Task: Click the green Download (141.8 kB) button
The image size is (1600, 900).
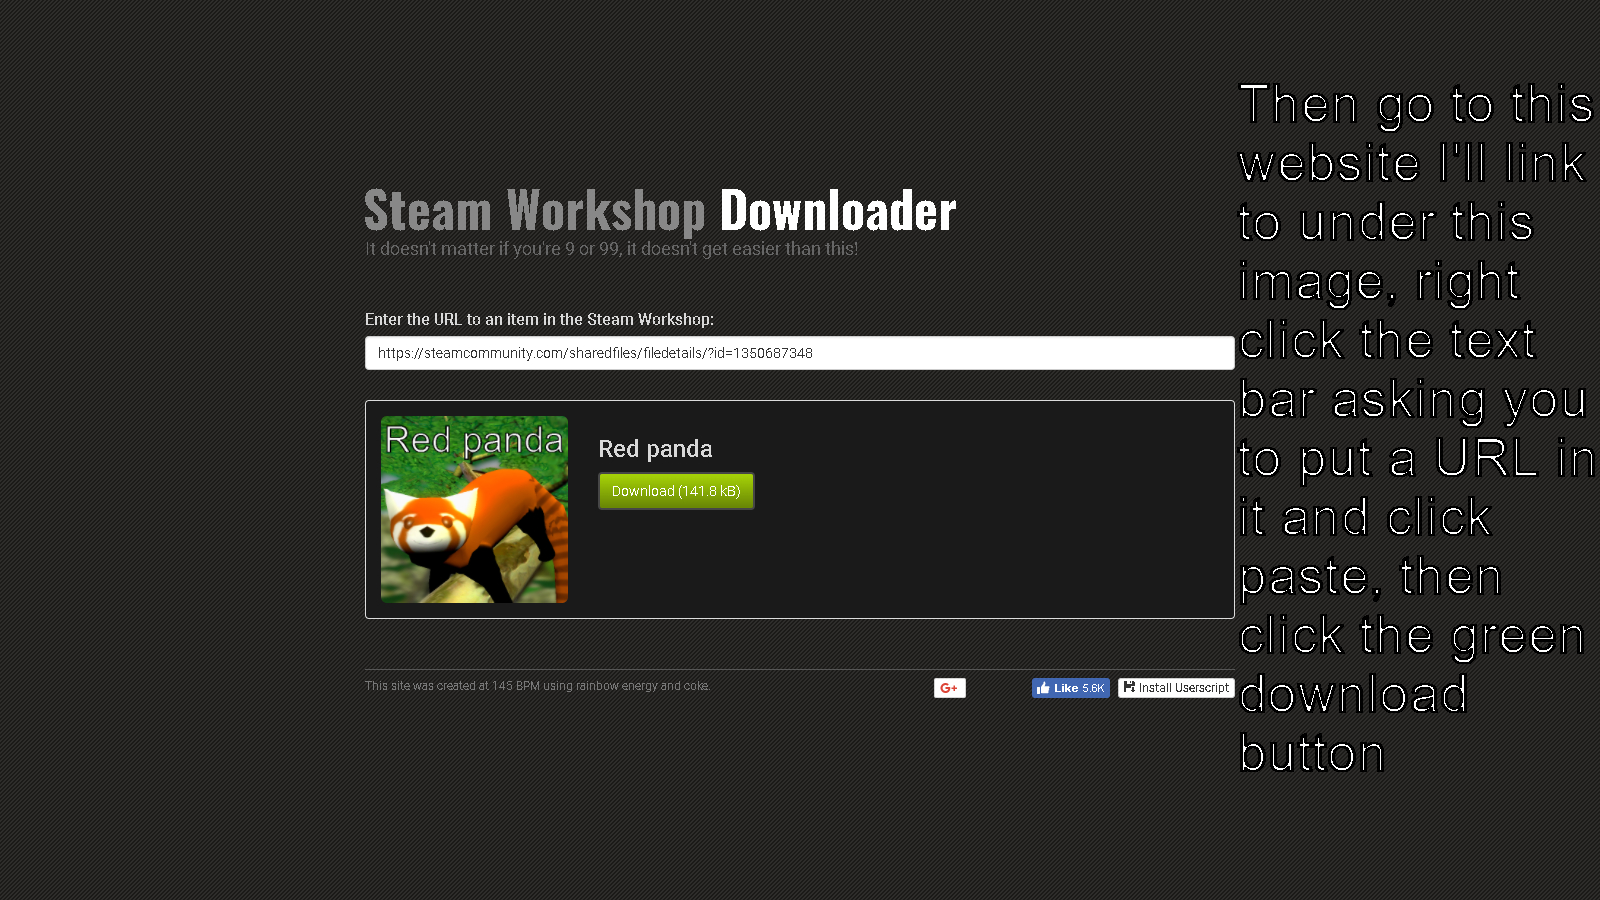Action: pyautogui.click(x=676, y=491)
